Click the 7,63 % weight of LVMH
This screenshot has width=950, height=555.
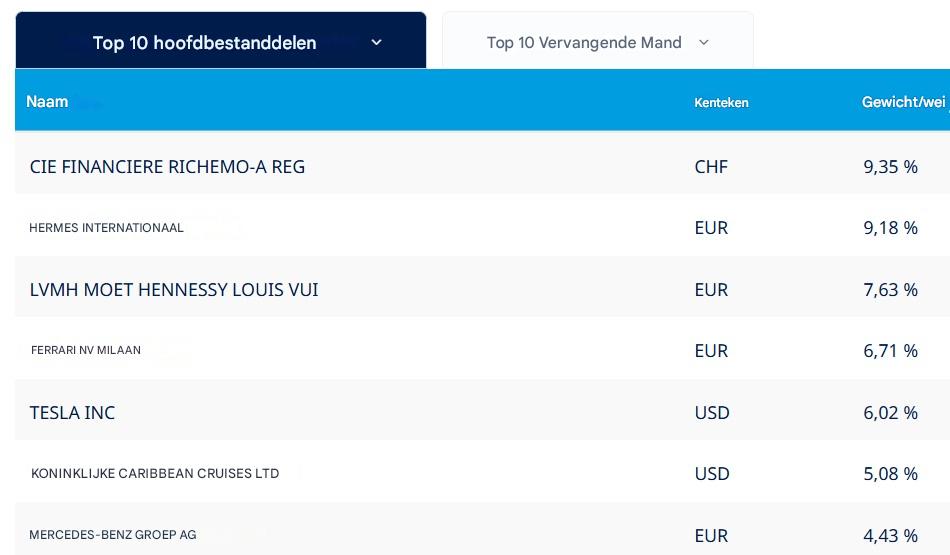tap(890, 290)
